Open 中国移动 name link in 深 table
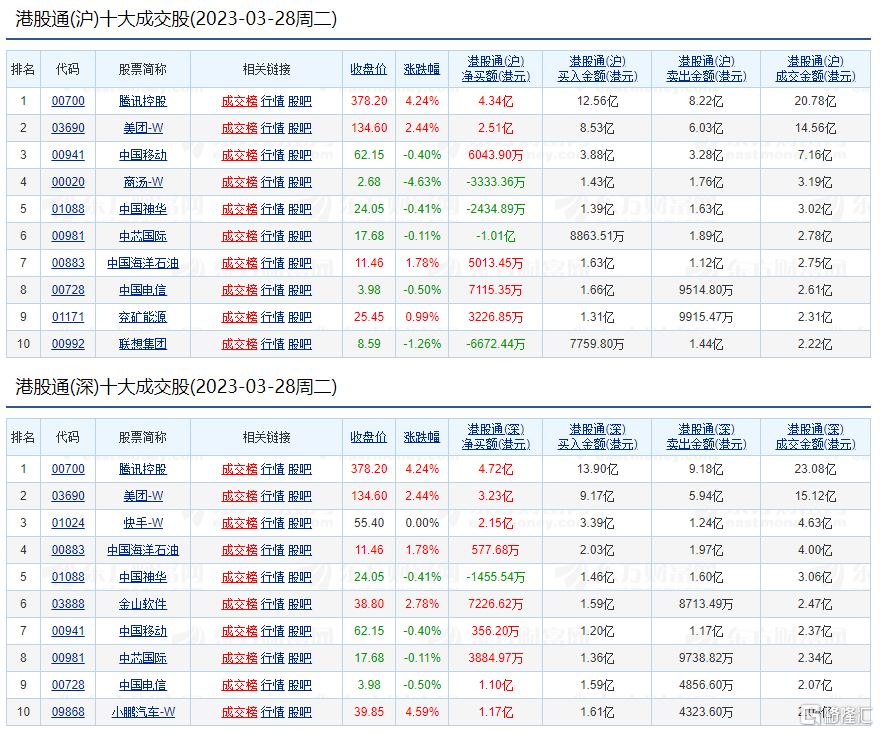The image size is (880, 733). coord(143,631)
